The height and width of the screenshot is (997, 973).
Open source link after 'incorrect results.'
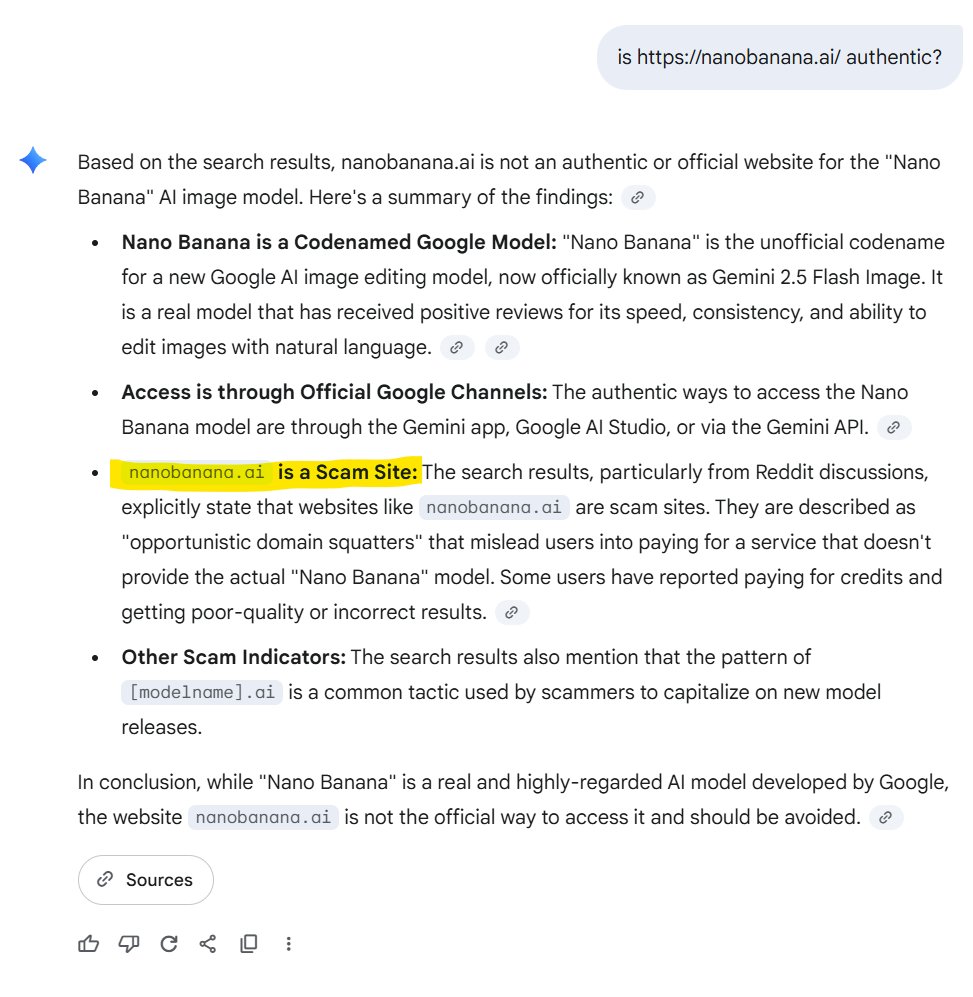pyautogui.click(x=511, y=612)
